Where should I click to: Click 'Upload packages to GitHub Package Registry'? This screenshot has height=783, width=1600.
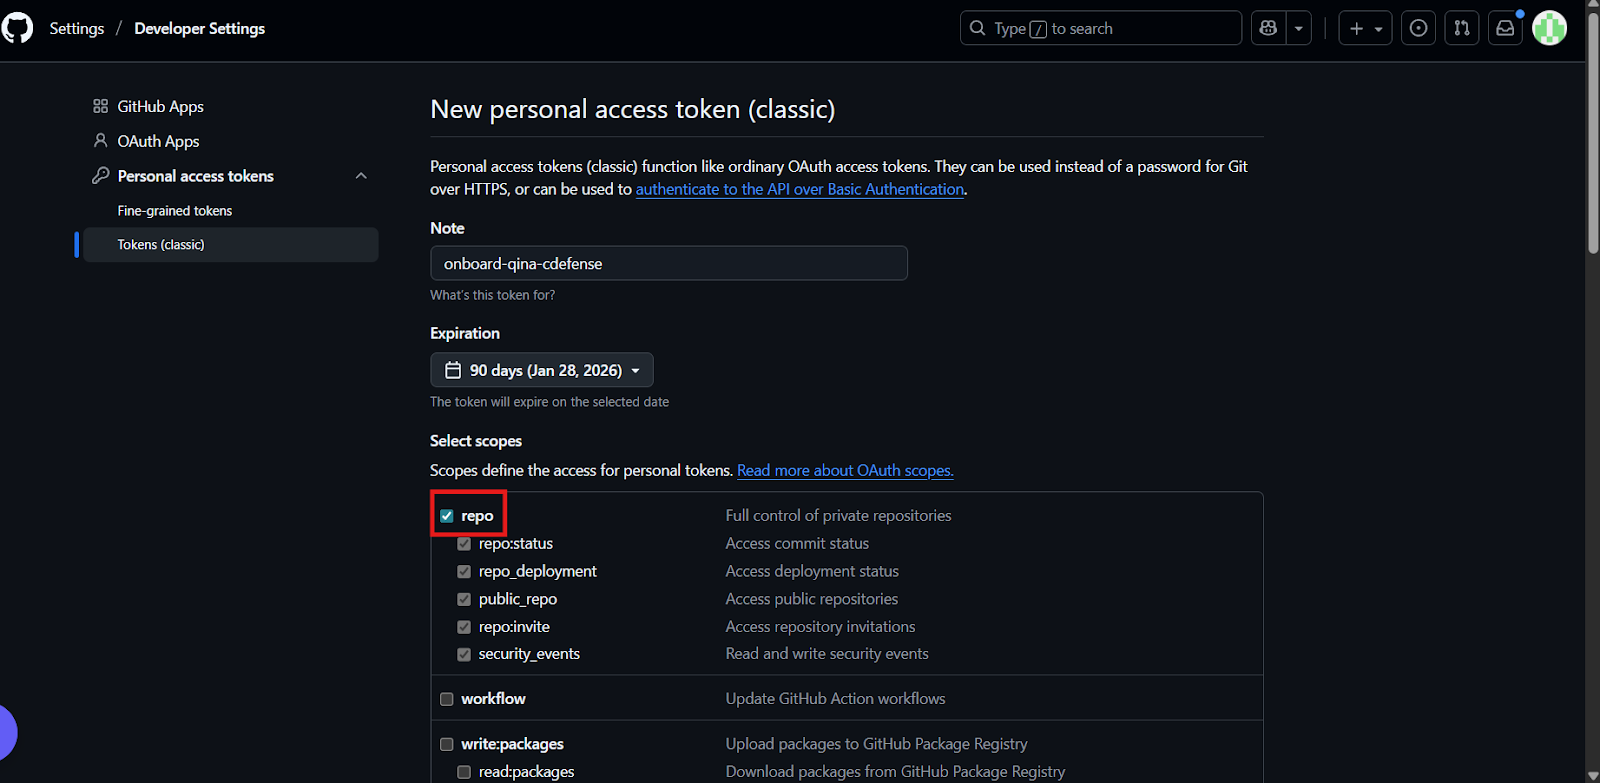tap(876, 744)
